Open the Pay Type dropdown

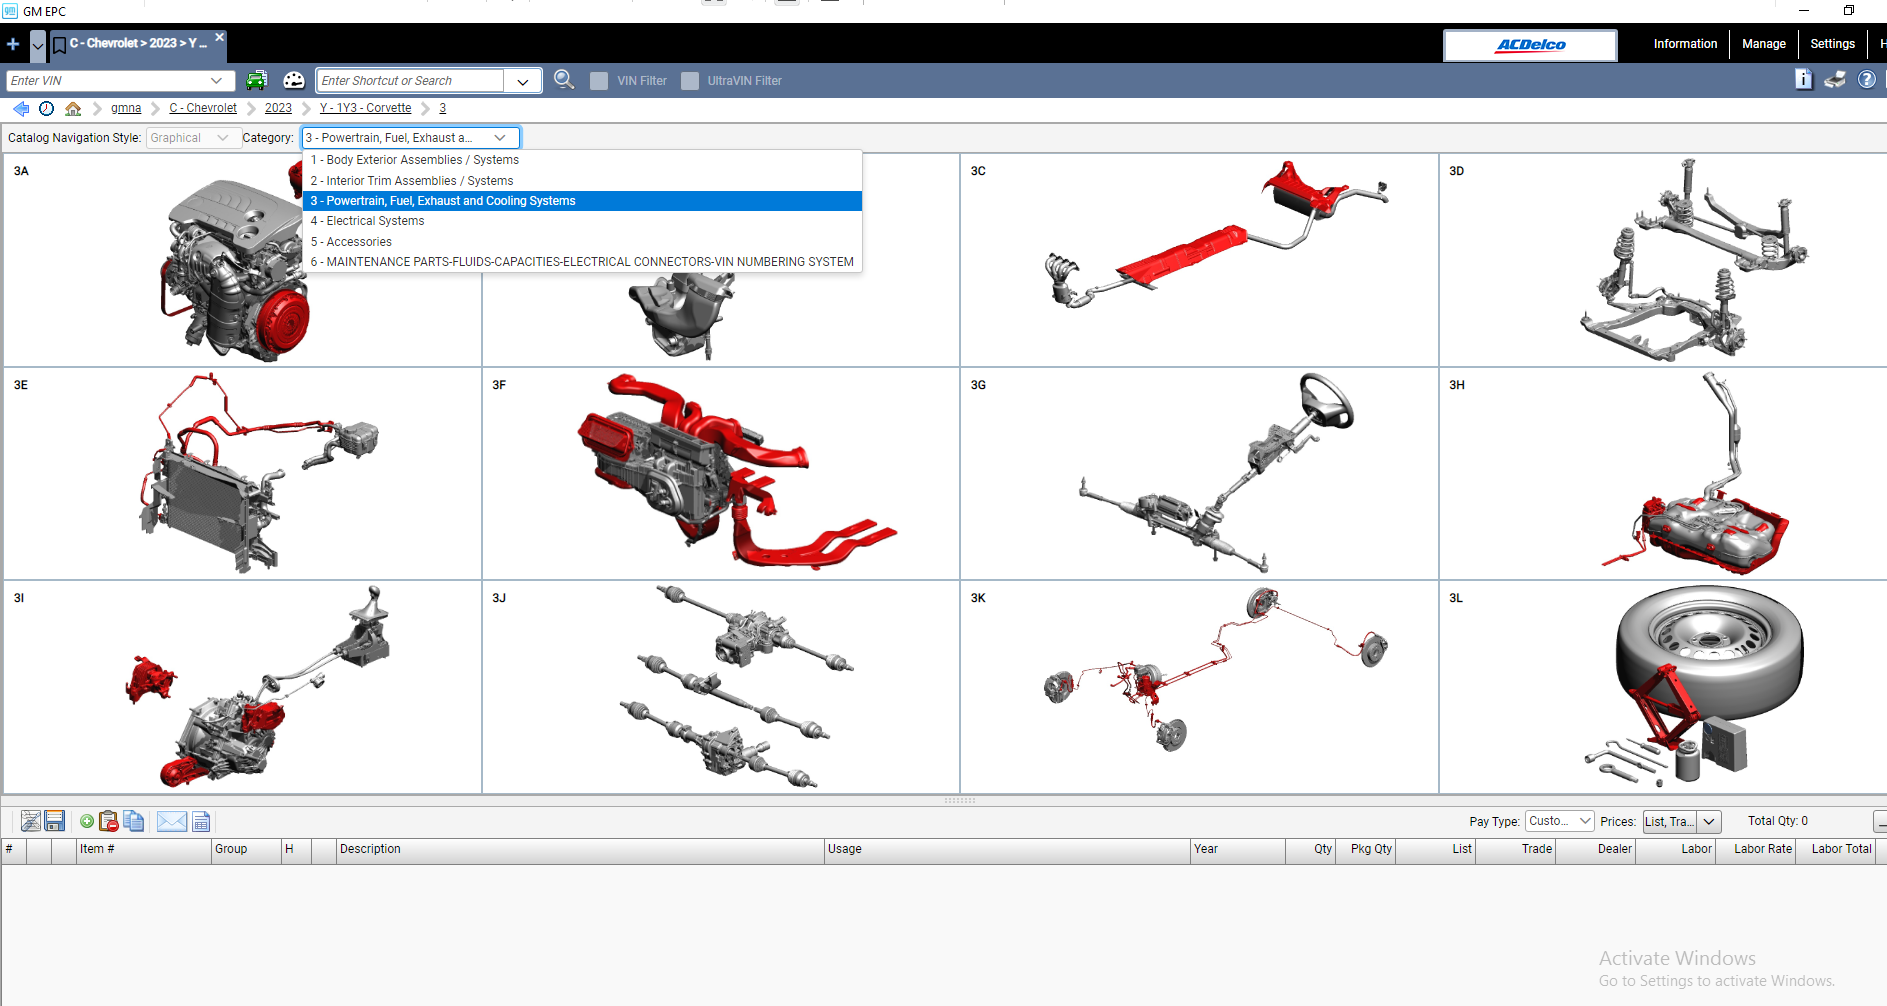coord(1560,821)
